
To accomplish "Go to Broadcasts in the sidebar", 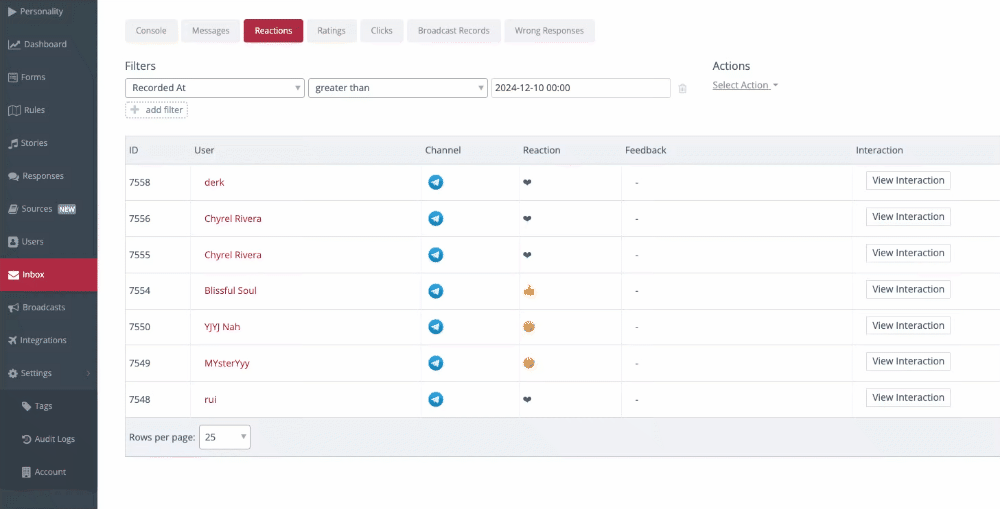I will coord(43,307).
